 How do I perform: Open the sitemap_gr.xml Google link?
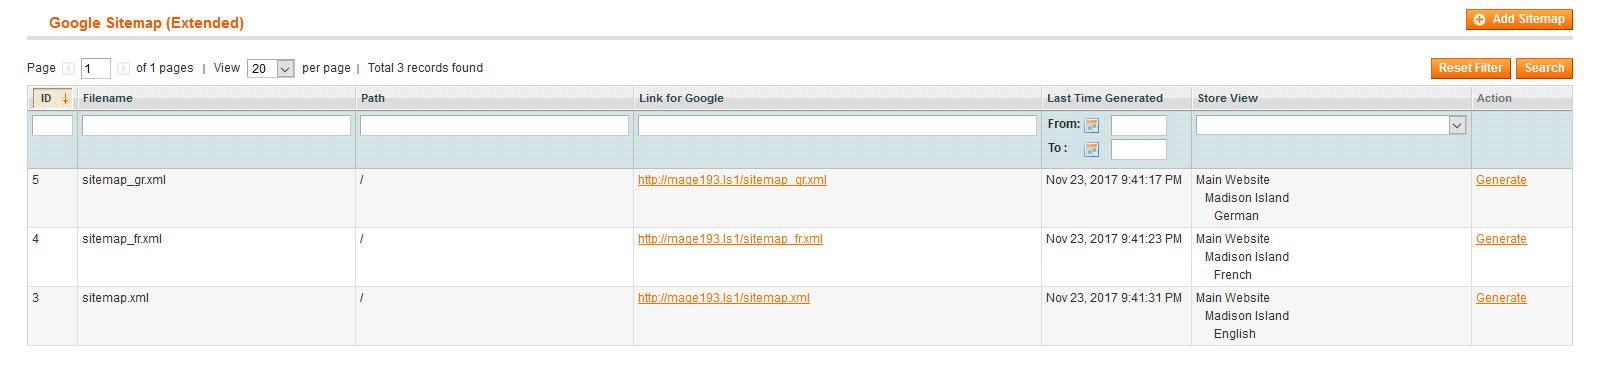pos(732,180)
